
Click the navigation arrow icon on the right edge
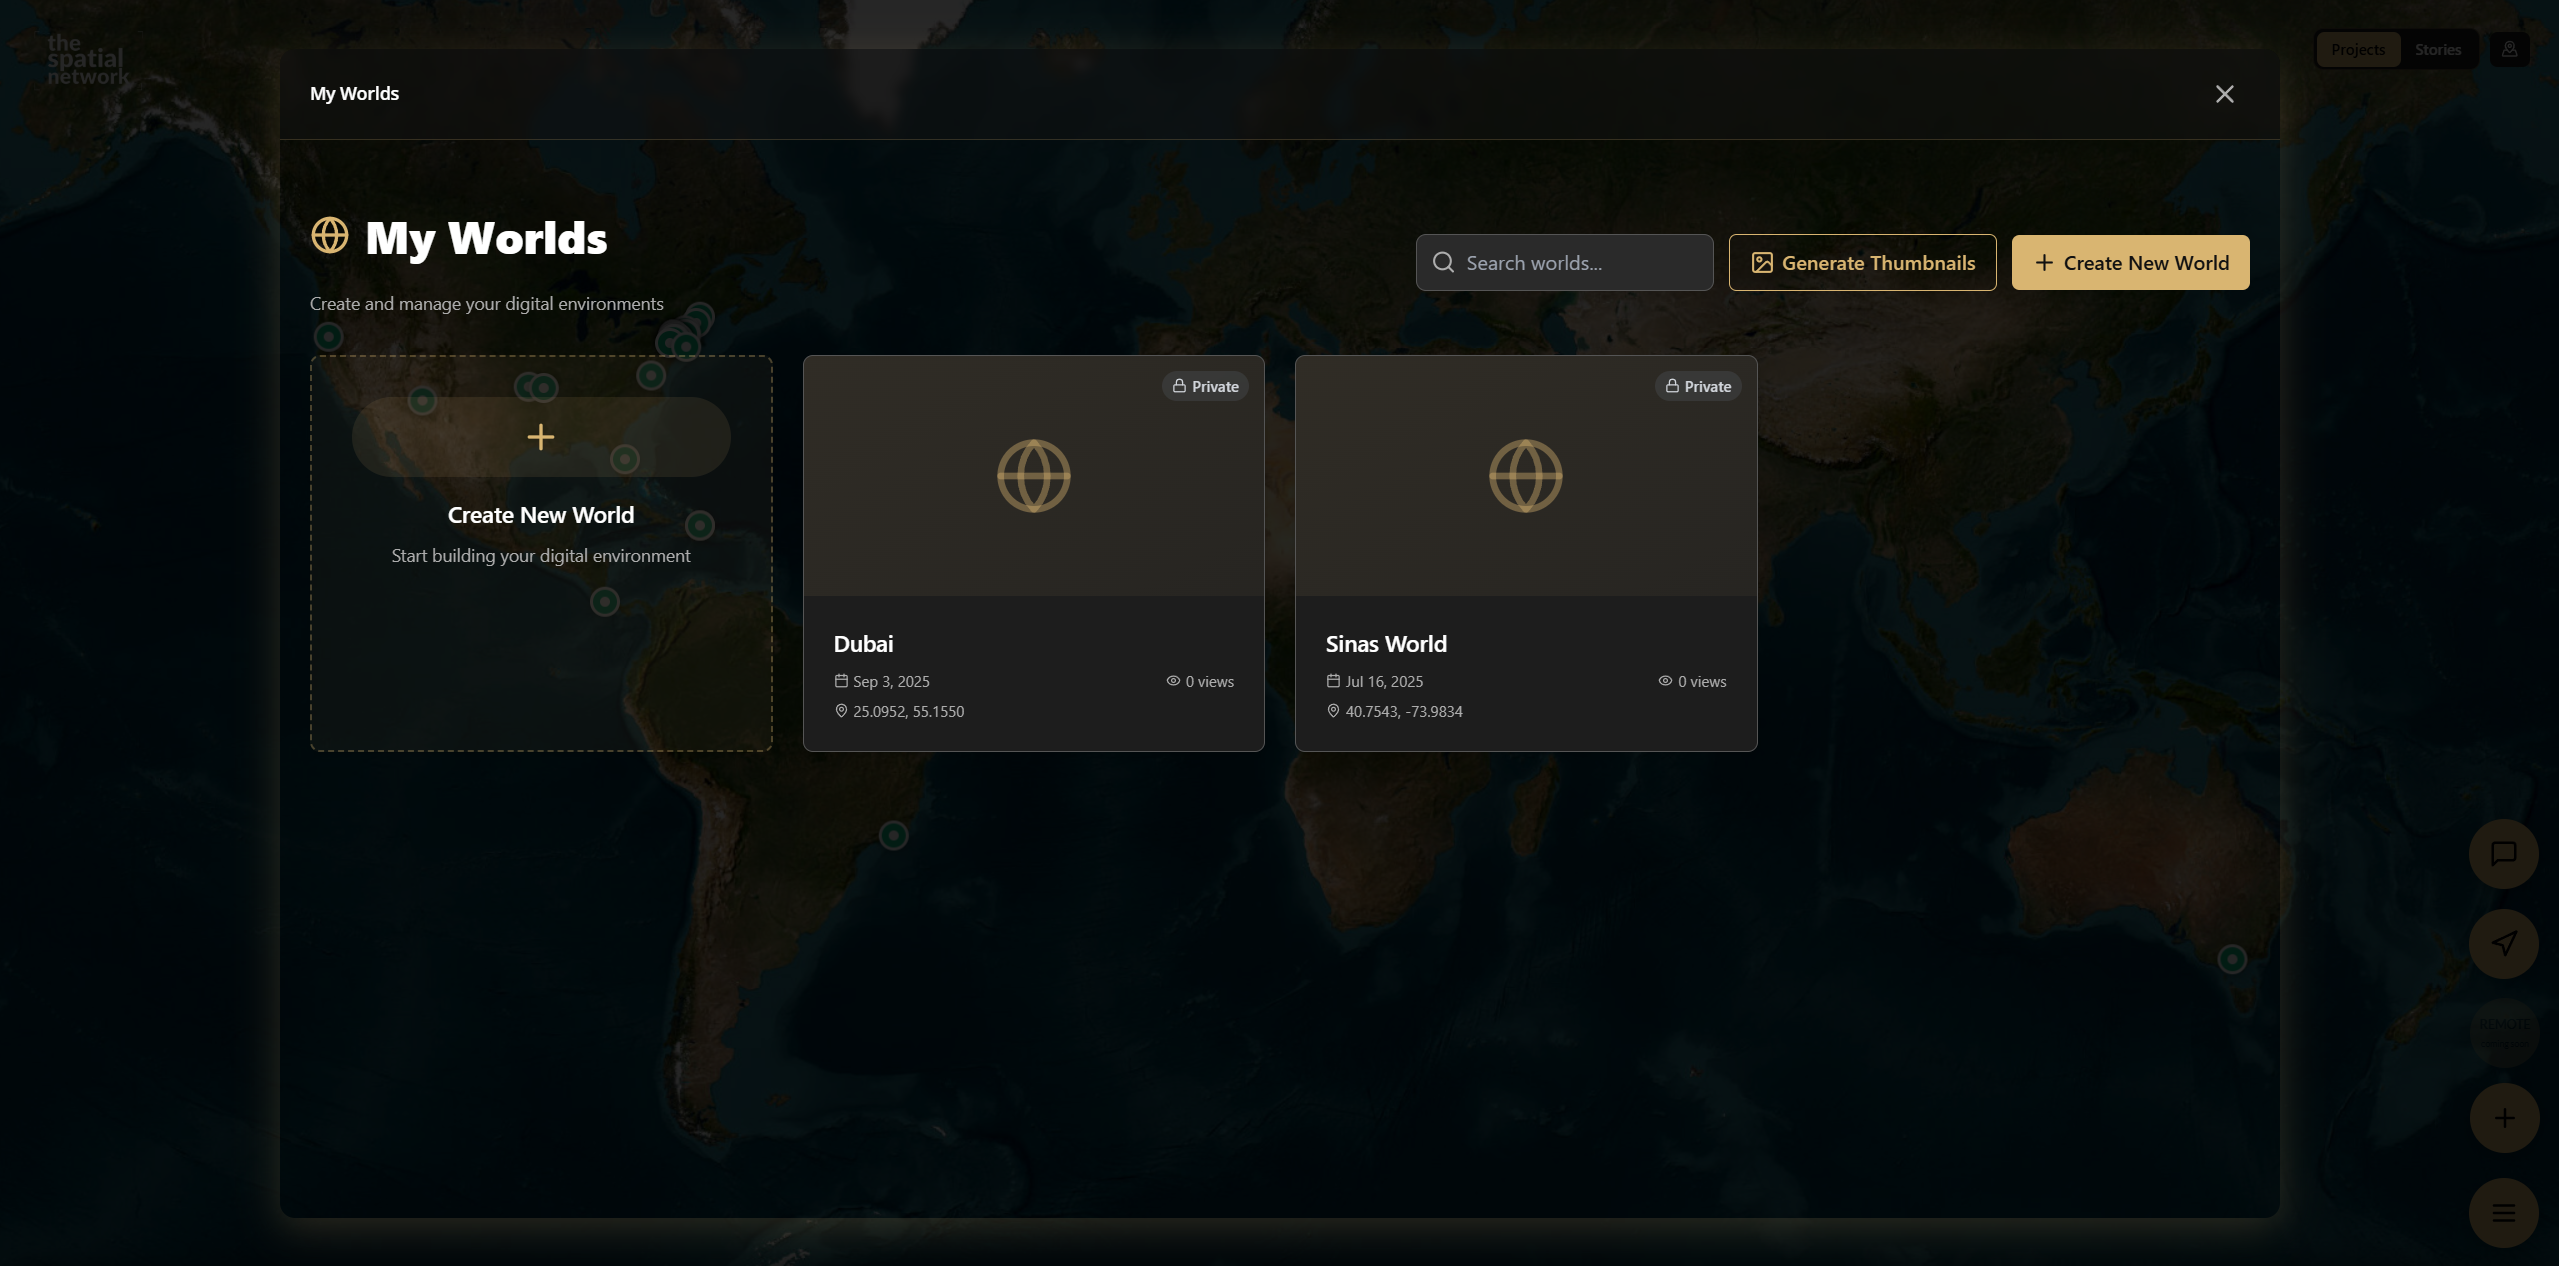click(x=2503, y=942)
